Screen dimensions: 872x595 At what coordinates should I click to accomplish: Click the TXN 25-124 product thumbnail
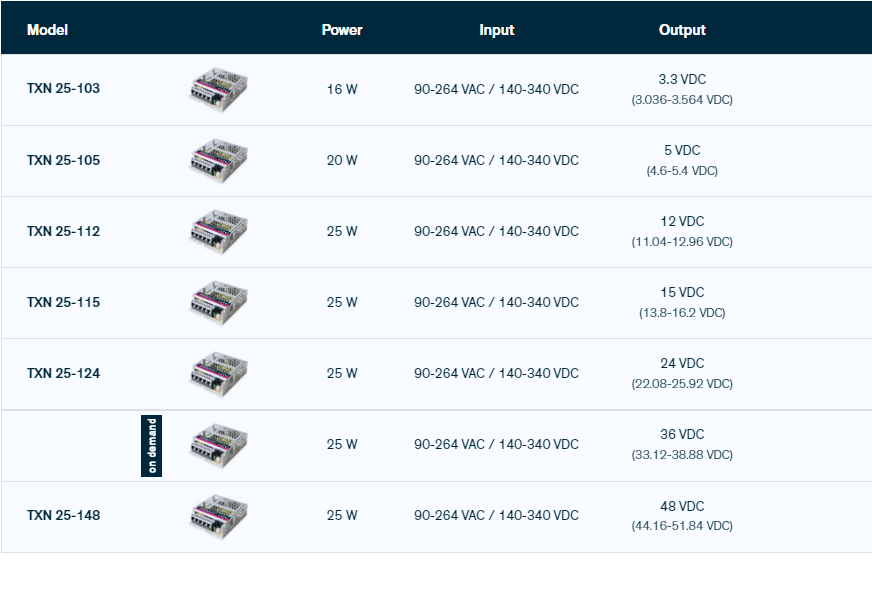pyautogui.click(x=219, y=374)
